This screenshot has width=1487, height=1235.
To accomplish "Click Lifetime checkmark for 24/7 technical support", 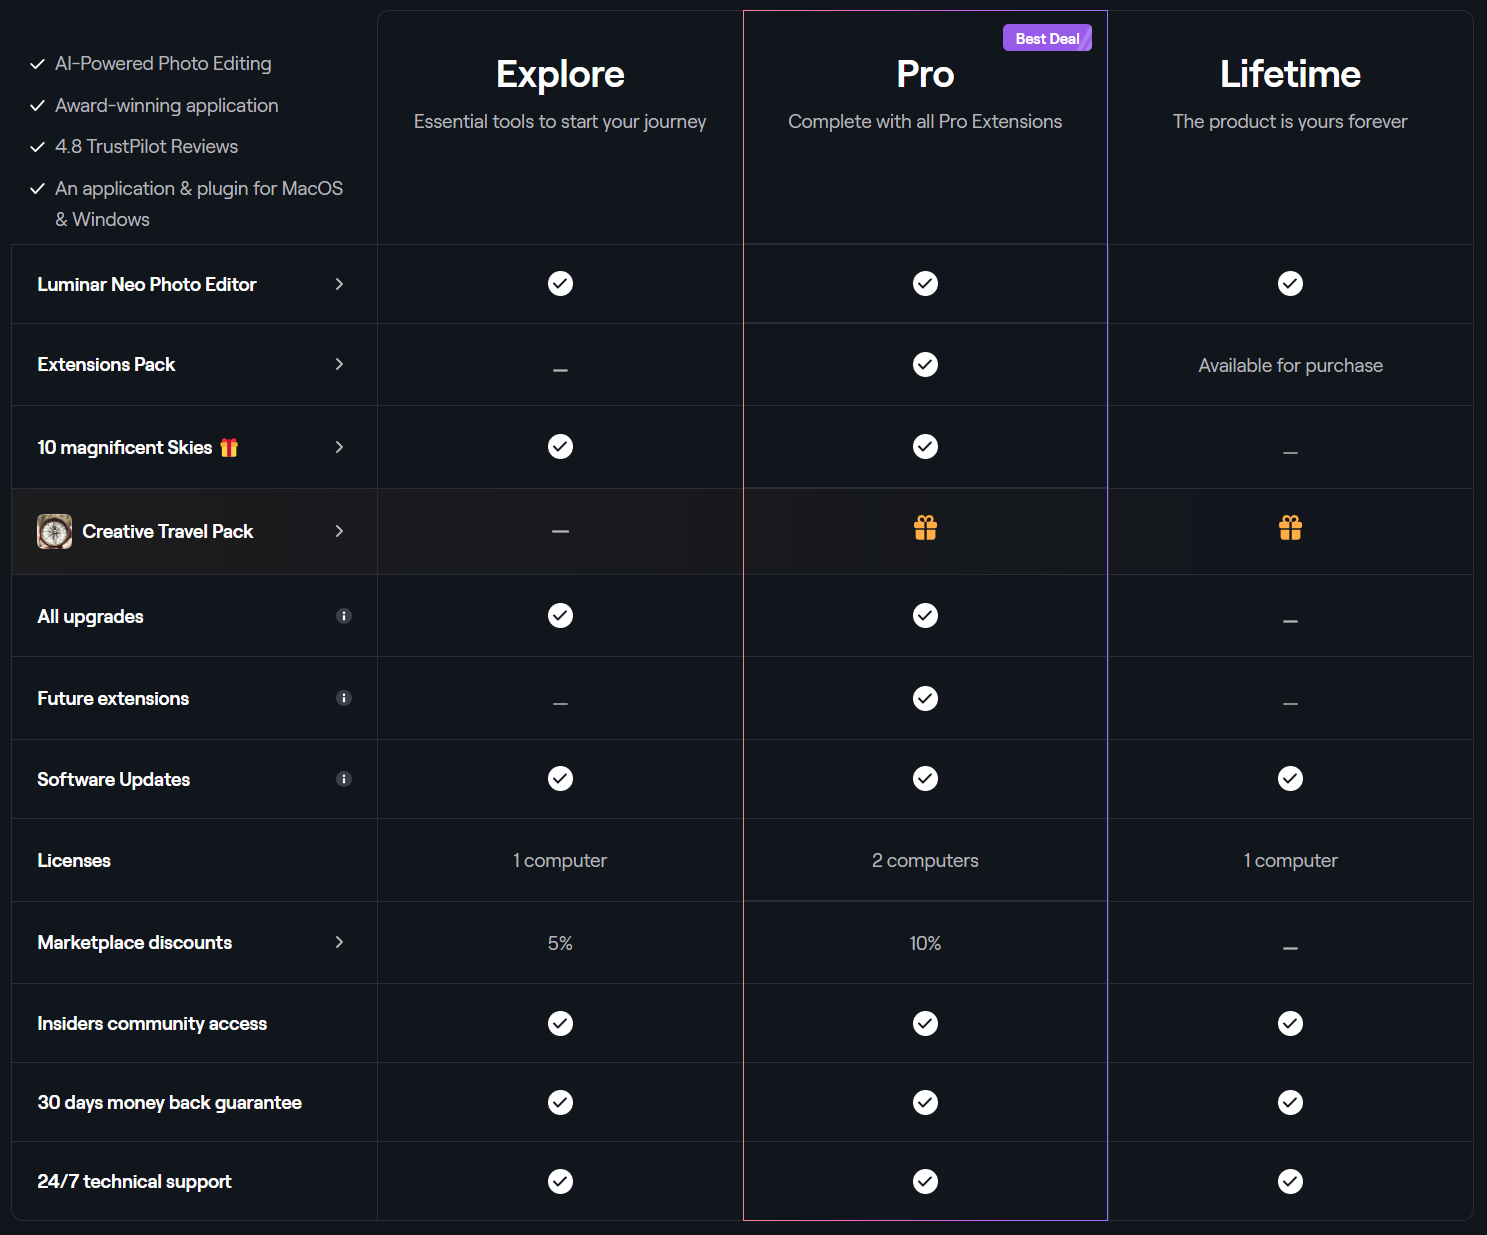I will (x=1290, y=1182).
